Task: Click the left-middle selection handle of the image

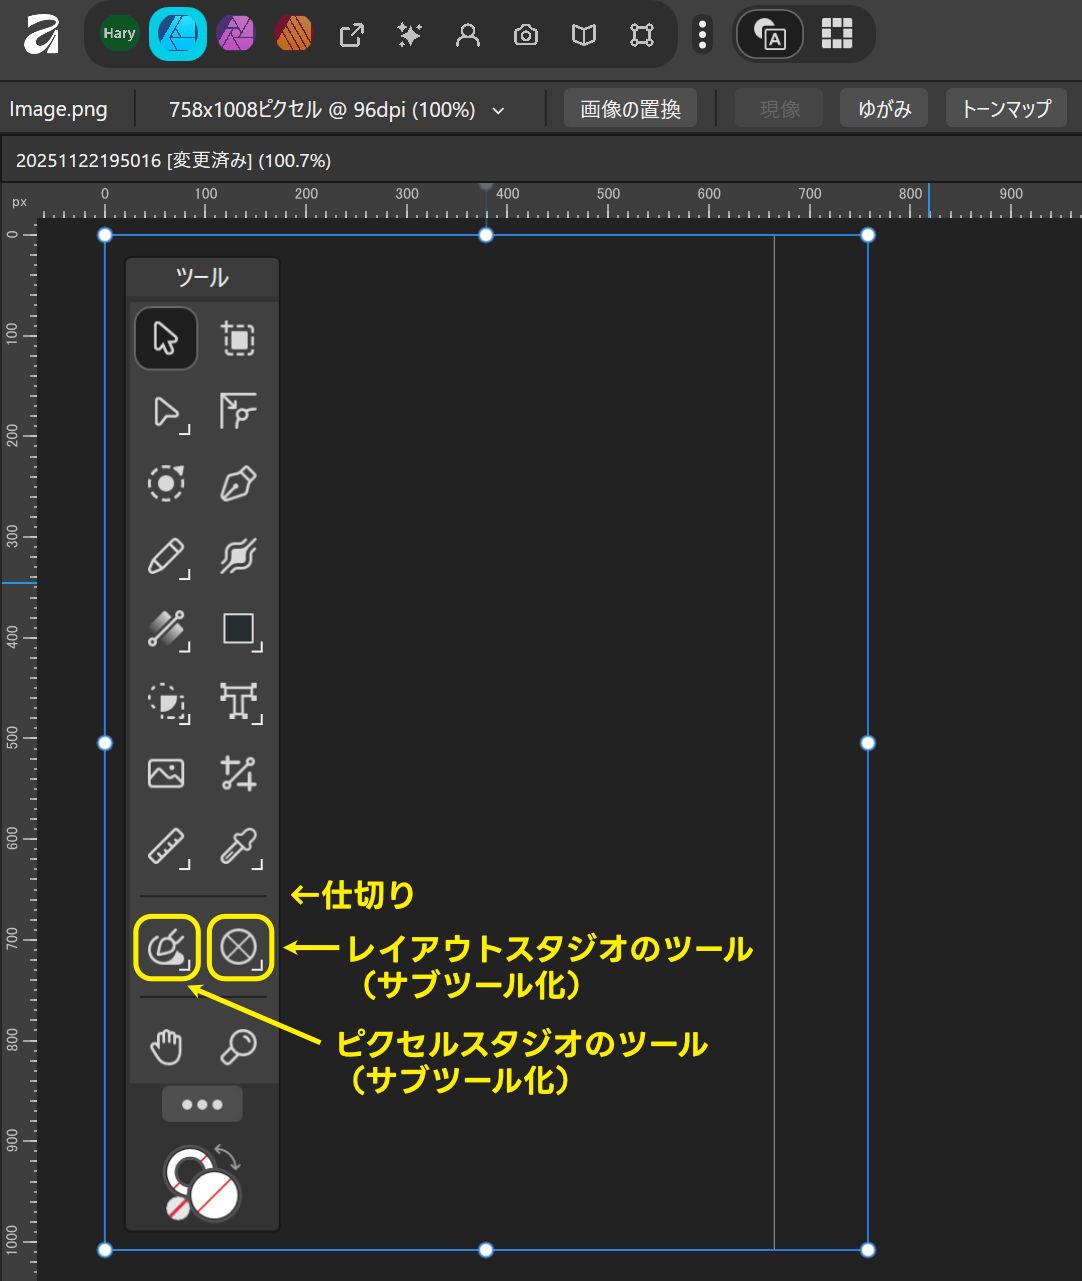Action: [x=105, y=743]
